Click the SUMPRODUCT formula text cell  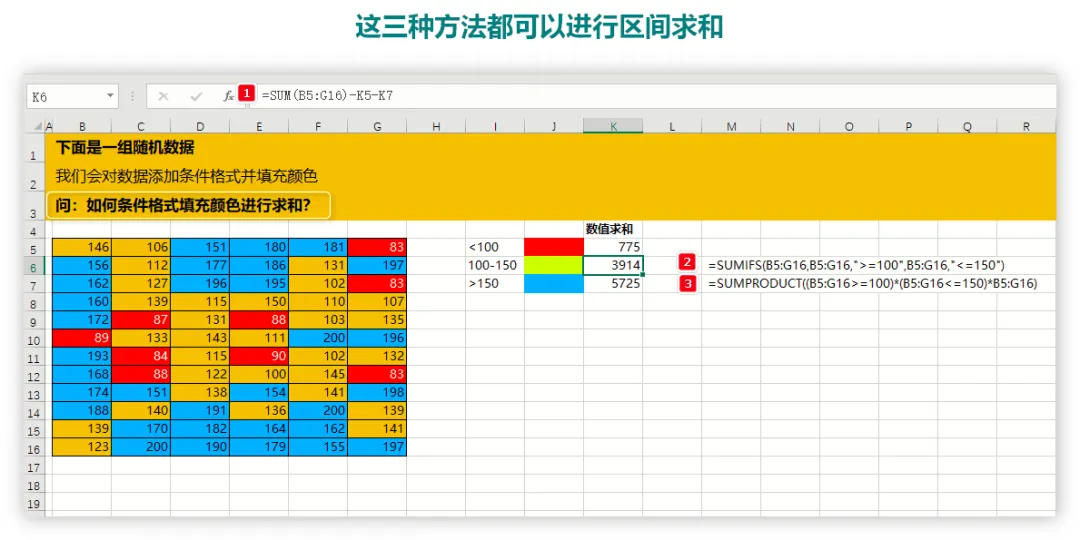coord(873,283)
